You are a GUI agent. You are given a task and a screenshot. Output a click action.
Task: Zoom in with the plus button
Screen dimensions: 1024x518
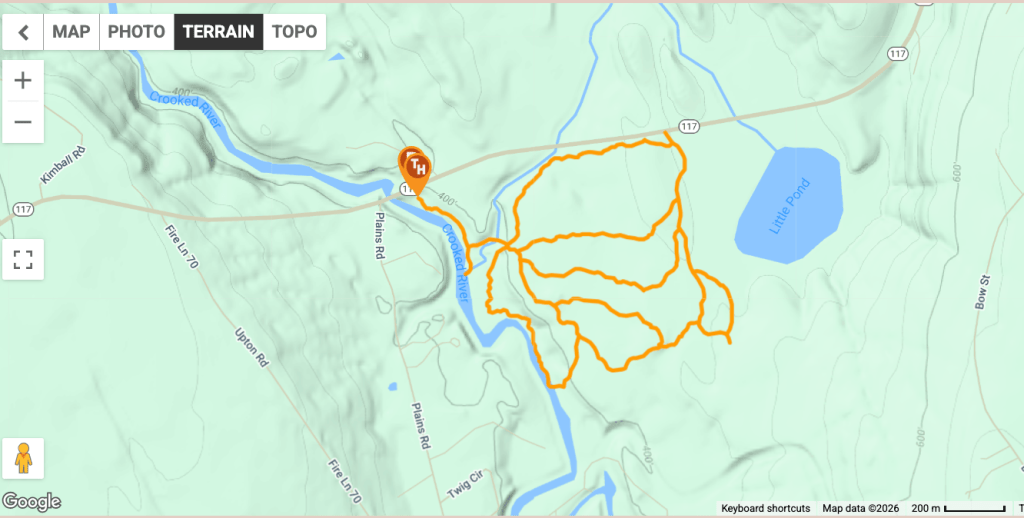pyautogui.click(x=23, y=81)
